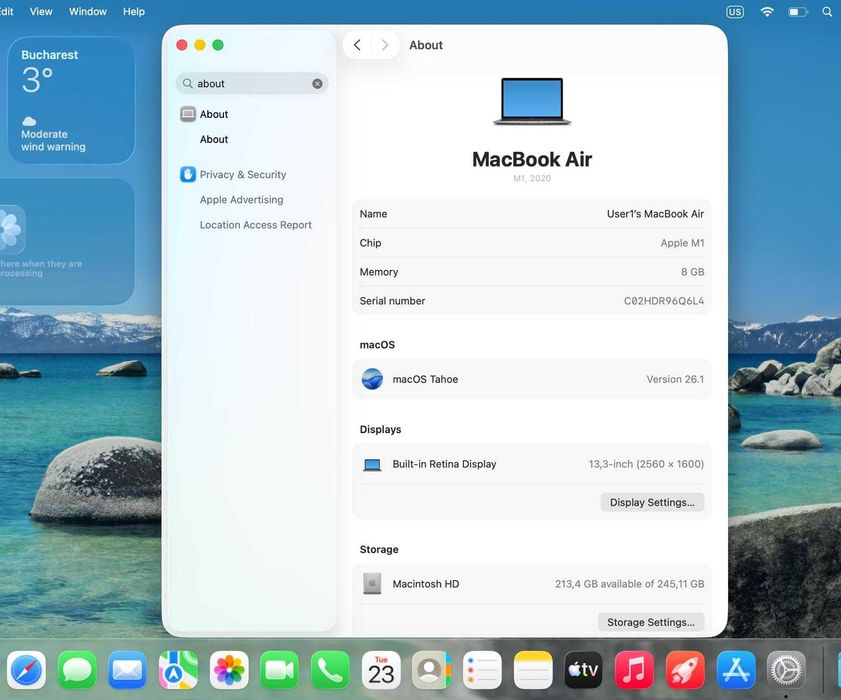
Task: Open App Store from the Dock
Action: (x=736, y=669)
